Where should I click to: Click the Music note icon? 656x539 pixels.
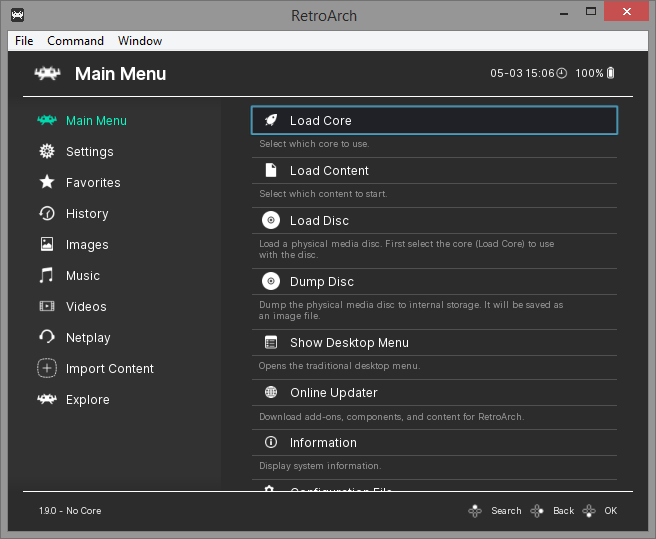(x=46, y=275)
